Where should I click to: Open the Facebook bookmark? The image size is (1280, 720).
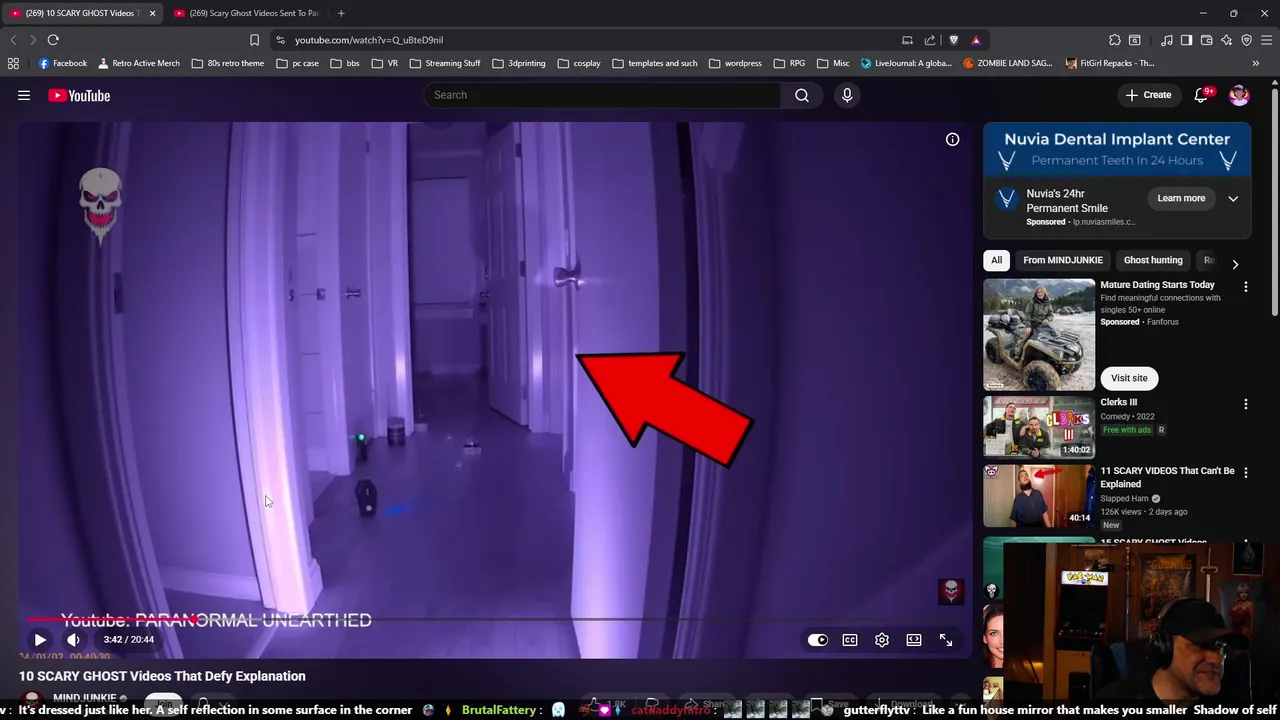(63, 63)
